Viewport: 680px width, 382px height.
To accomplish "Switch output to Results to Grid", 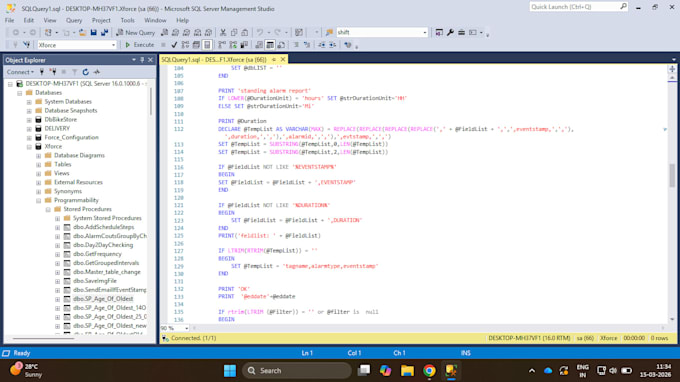I will tap(270, 45).
